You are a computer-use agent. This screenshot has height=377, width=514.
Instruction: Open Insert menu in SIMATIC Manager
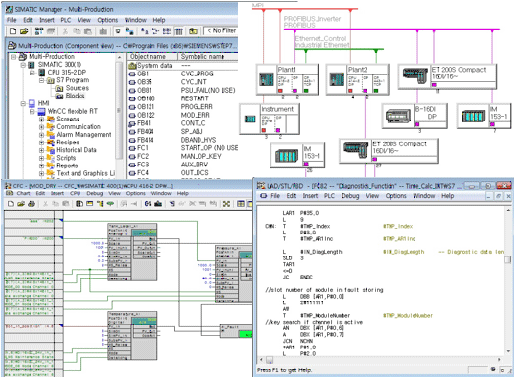[x=47, y=20]
